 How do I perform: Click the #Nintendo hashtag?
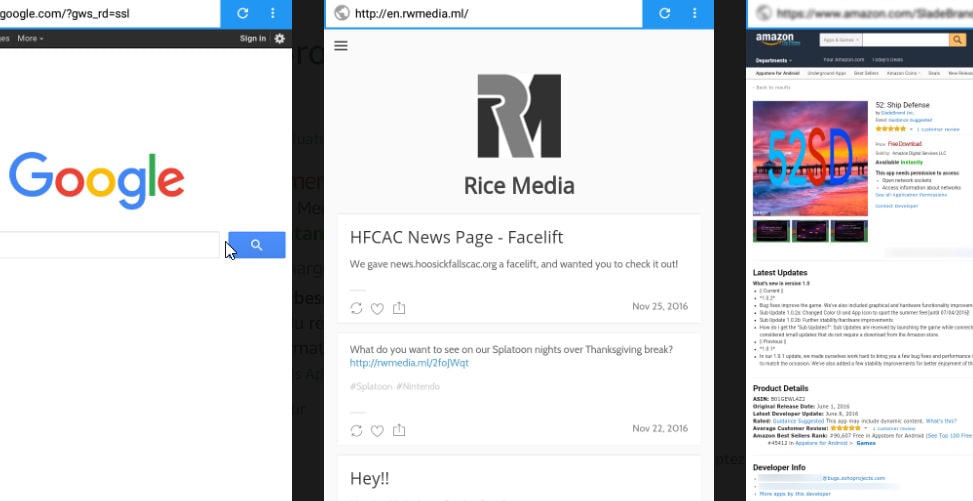[418, 386]
